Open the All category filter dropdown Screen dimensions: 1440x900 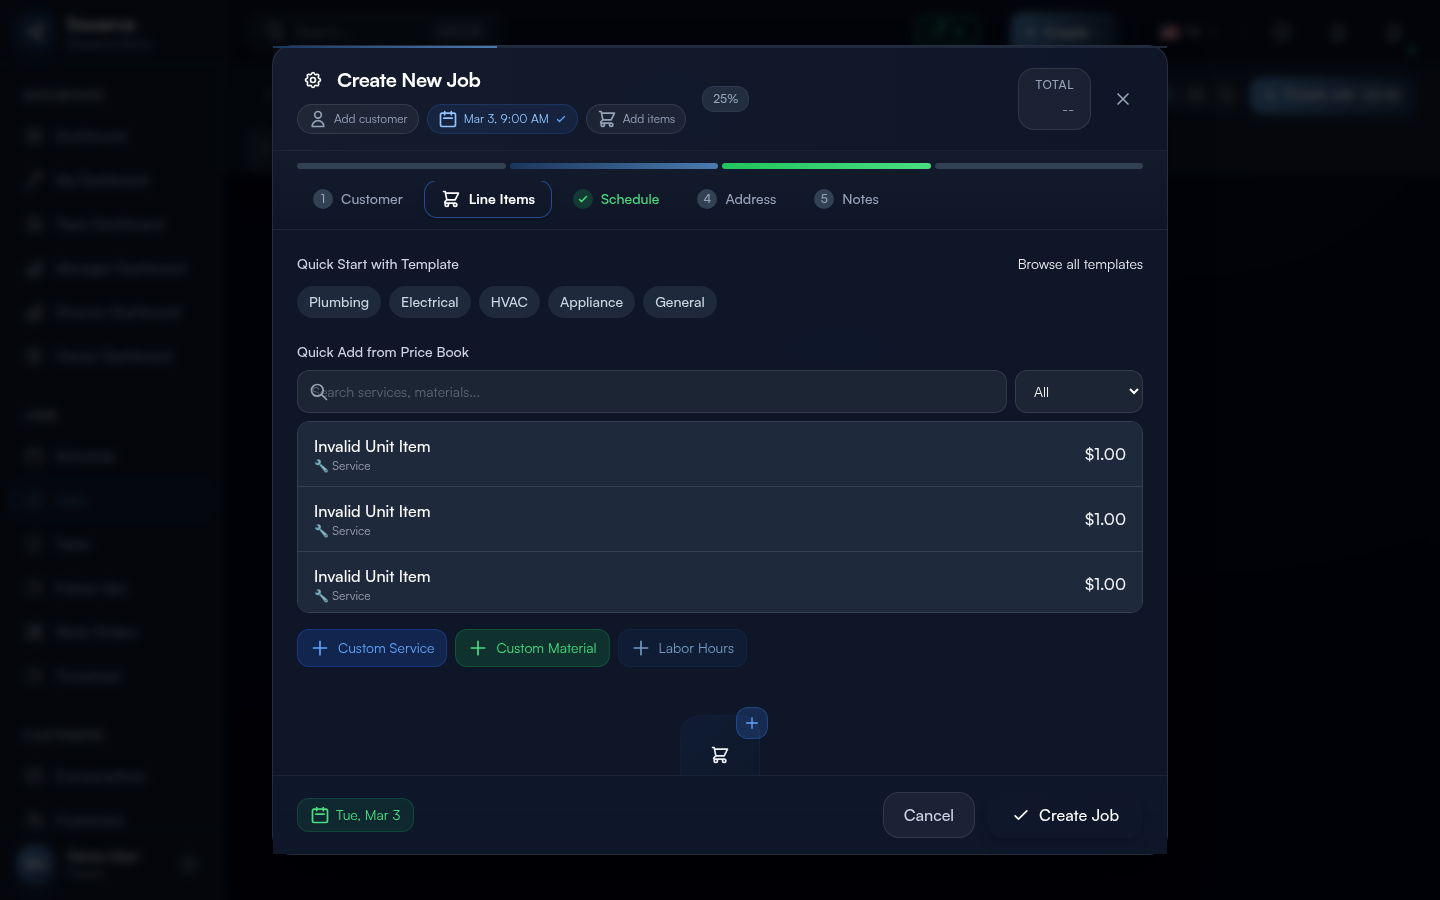tap(1078, 392)
